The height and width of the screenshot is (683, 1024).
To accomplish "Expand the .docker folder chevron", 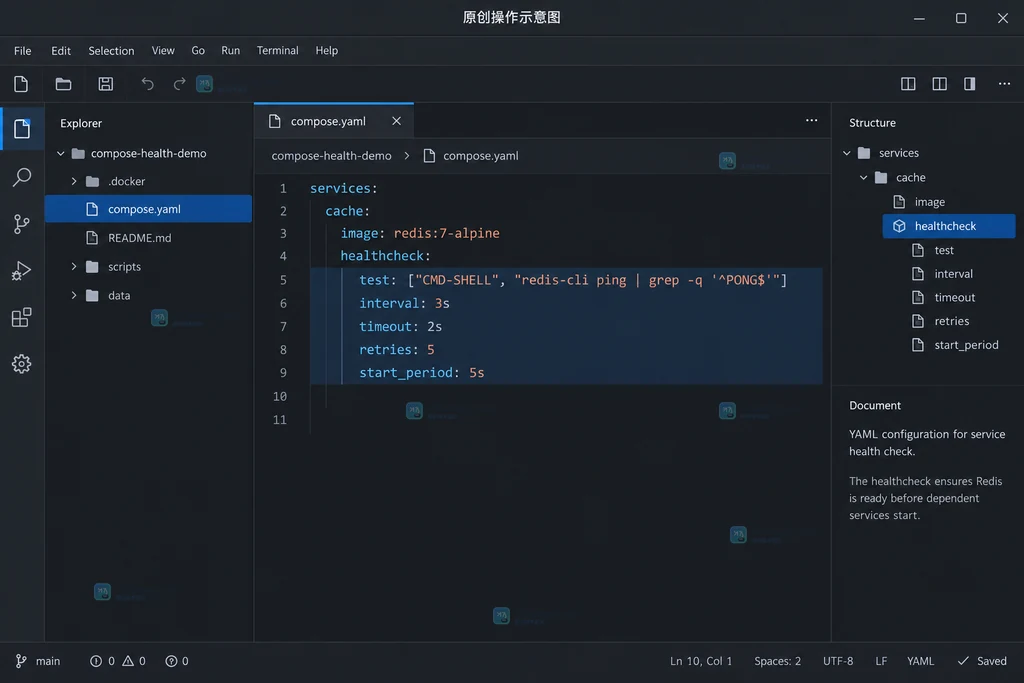I will (74, 182).
